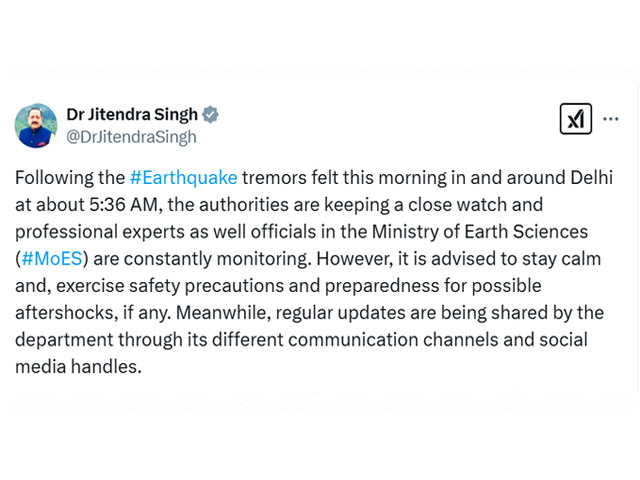This screenshot has height=480, width=640.
Task: Click the word Meanwhile in the post
Action: 223,313
